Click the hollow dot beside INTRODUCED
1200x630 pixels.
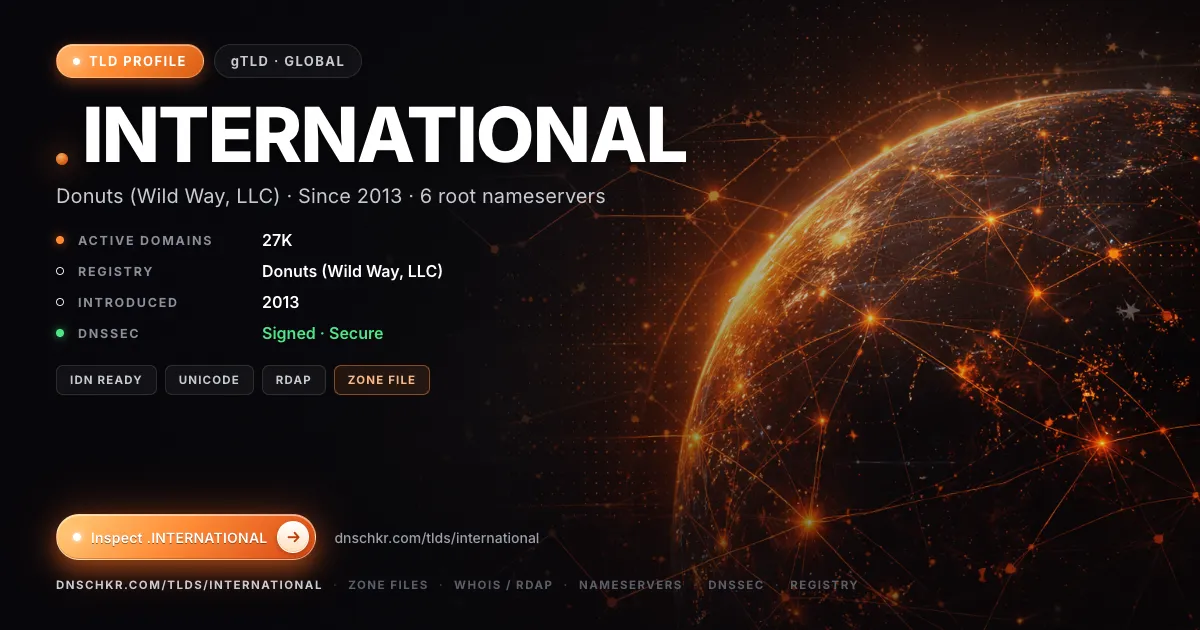coord(60,302)
